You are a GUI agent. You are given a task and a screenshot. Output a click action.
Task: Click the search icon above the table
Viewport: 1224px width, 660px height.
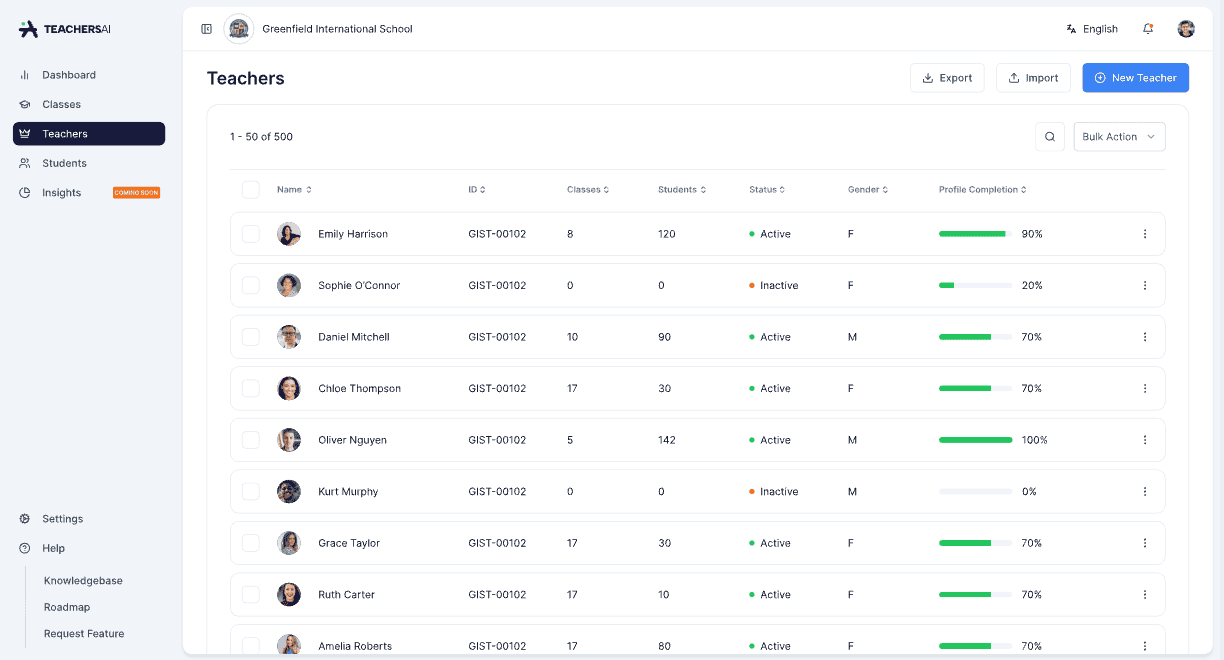pyautogui.click(x=1049, y=137)
